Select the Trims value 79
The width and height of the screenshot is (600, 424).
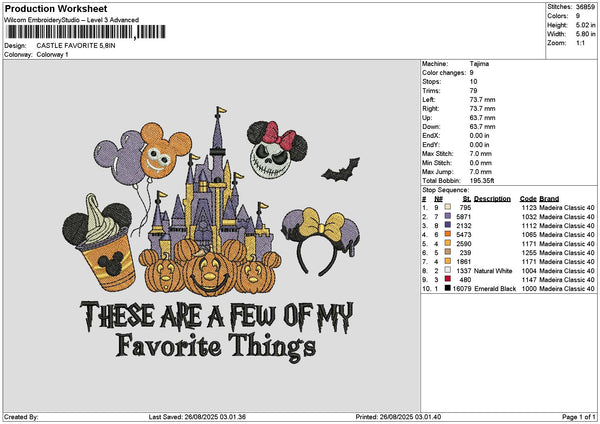(473, 91)
